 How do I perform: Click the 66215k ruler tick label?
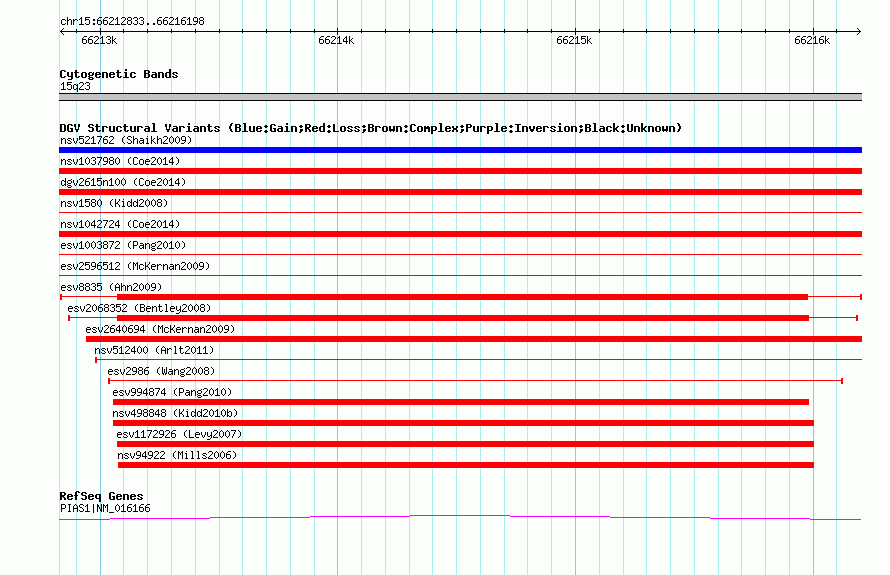pyautogui.click(x=574, y=40)
